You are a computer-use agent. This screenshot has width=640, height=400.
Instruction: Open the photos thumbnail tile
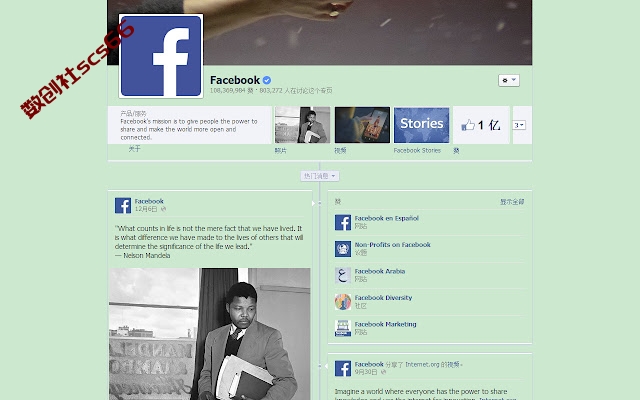click(x=302, y=125)
